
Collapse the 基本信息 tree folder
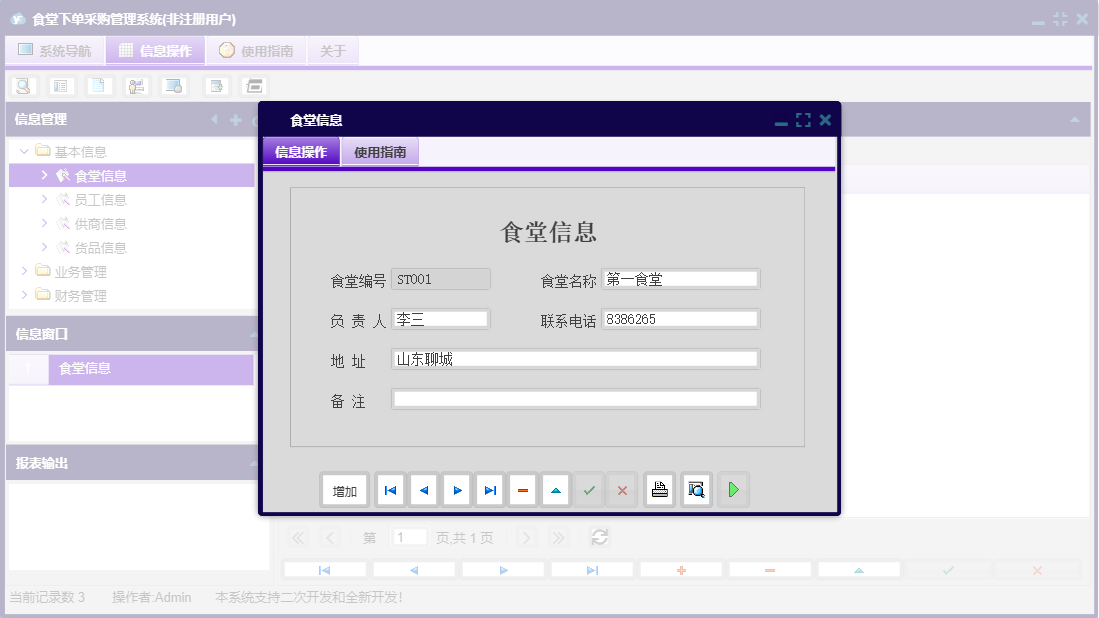pos(25,152)
